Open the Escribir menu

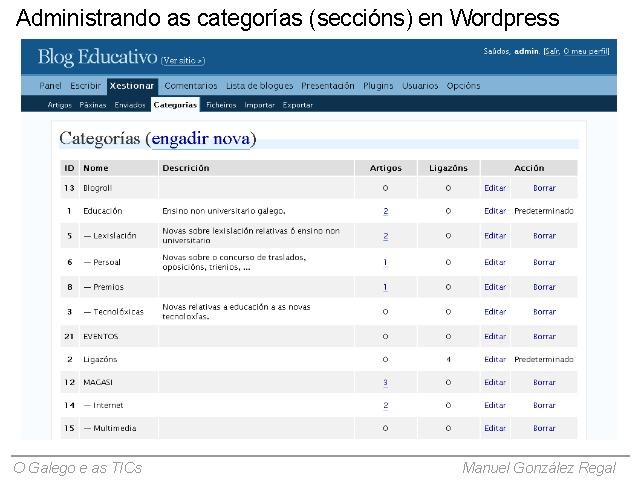pyautogui.click(x=85, y=86)
